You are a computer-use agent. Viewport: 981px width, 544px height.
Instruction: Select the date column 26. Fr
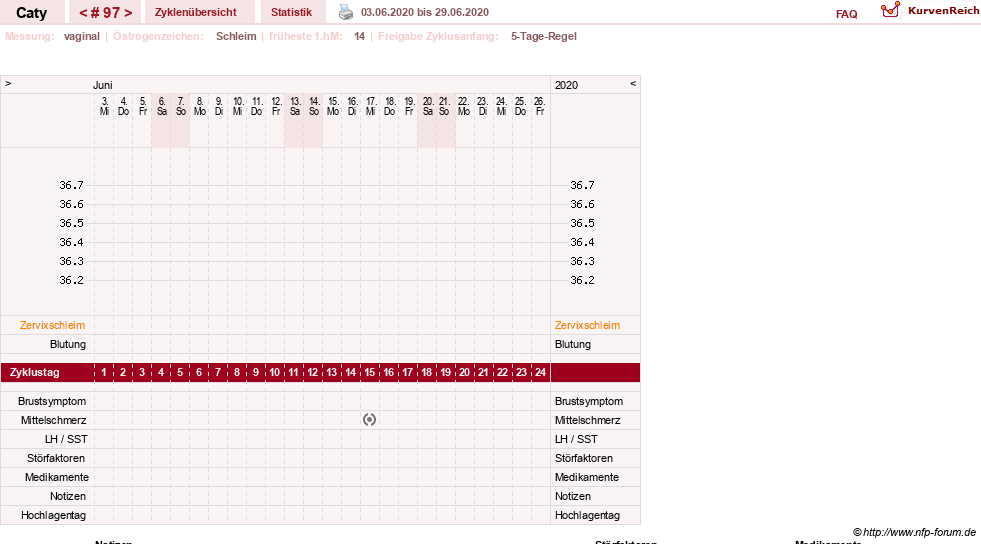(x=540, y=106)
